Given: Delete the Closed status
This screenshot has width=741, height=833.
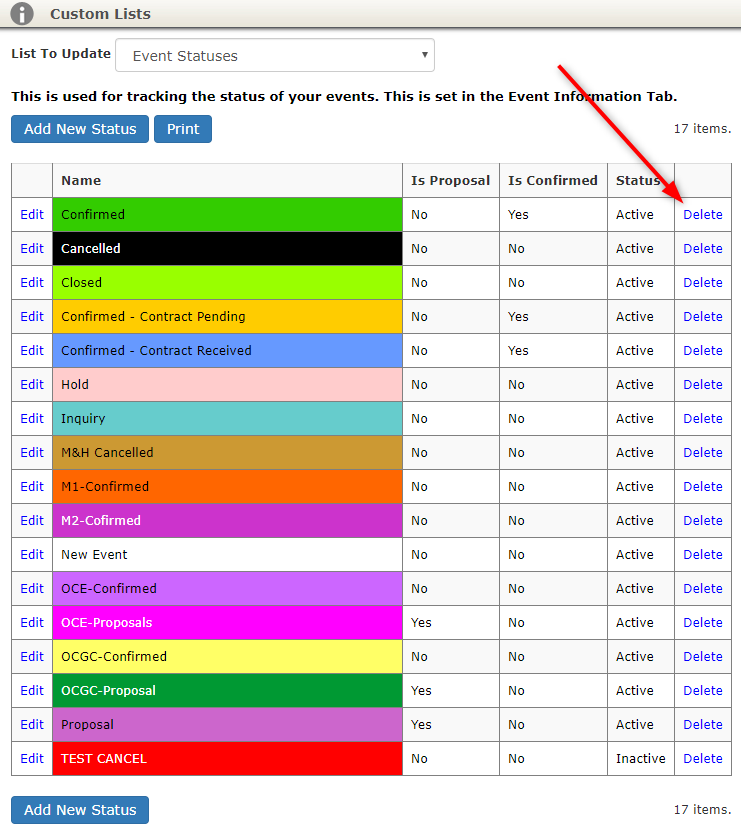Looking at the screenshot, I should pyautogui.click(x=703, y=283).
